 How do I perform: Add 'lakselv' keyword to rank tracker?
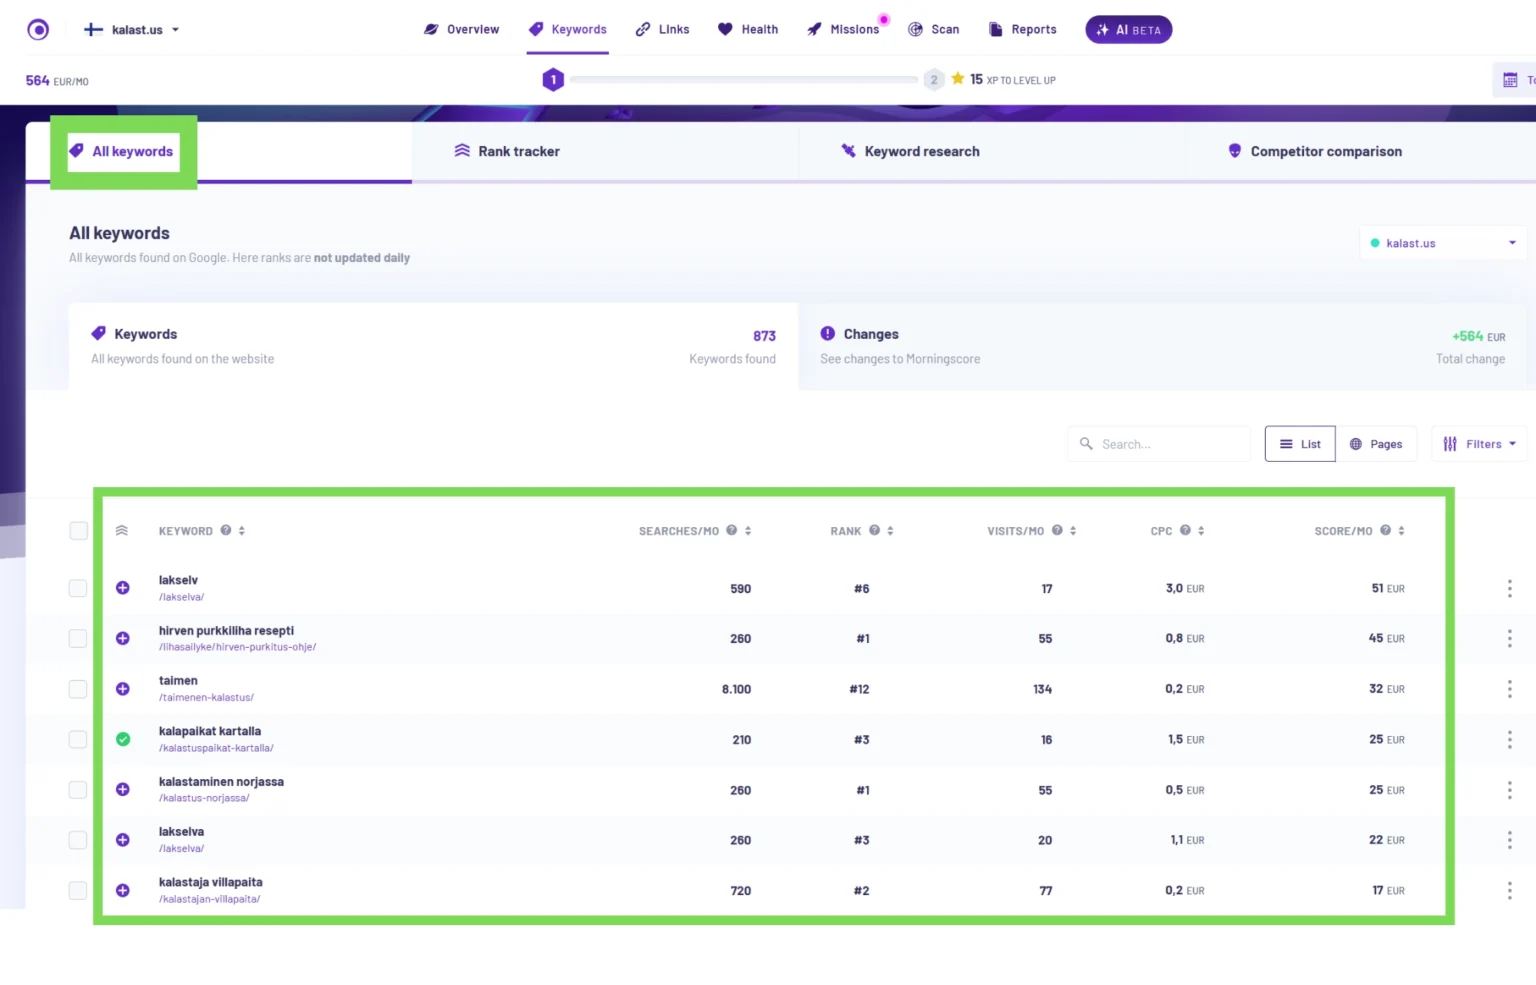point(123,588)
